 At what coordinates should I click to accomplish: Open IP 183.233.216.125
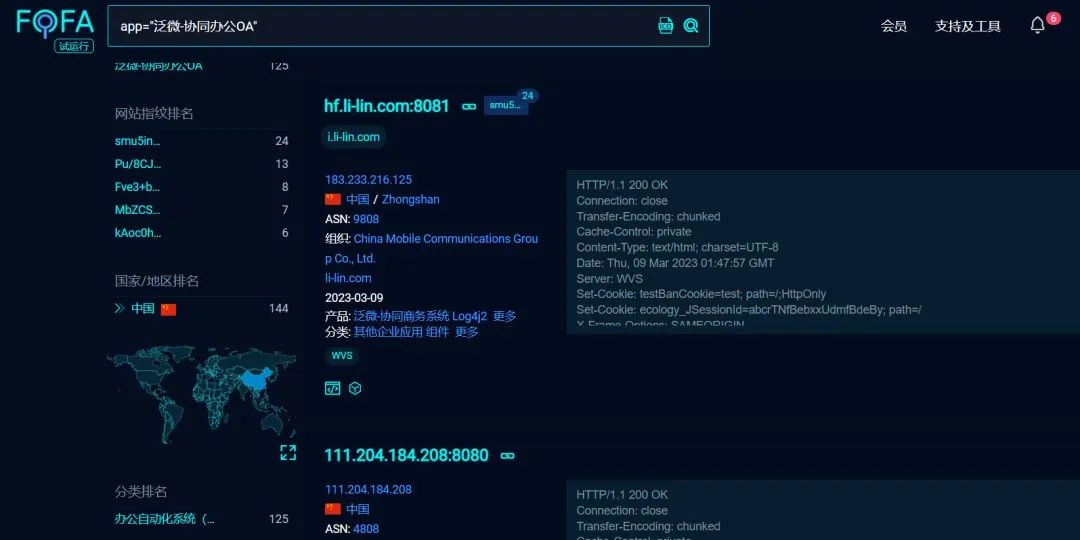368,180
